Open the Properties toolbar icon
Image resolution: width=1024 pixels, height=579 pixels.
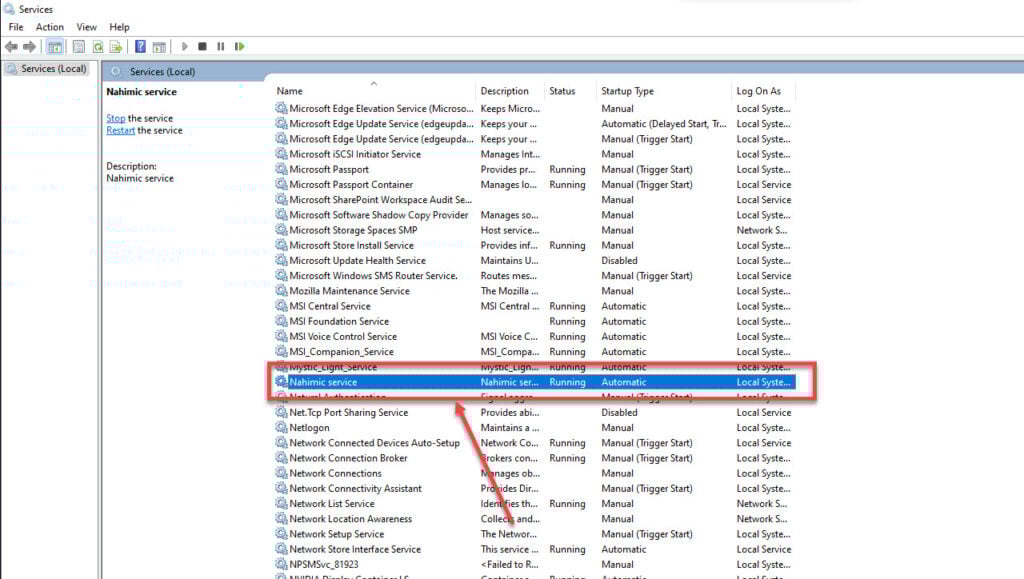78,46
